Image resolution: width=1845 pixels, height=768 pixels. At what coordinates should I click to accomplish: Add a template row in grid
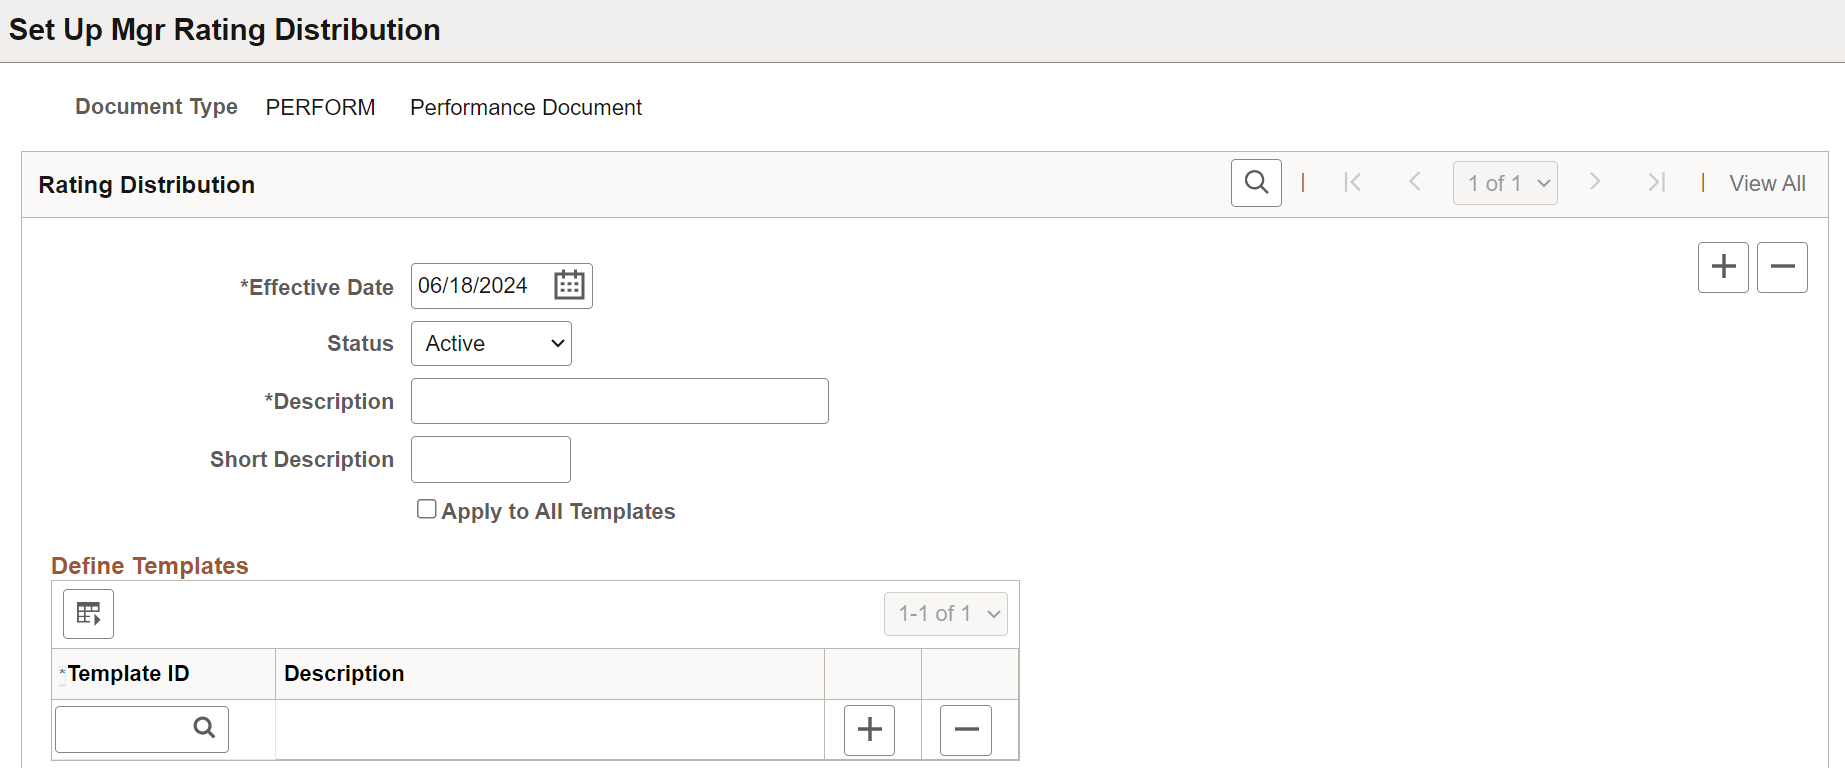[869, 730]
